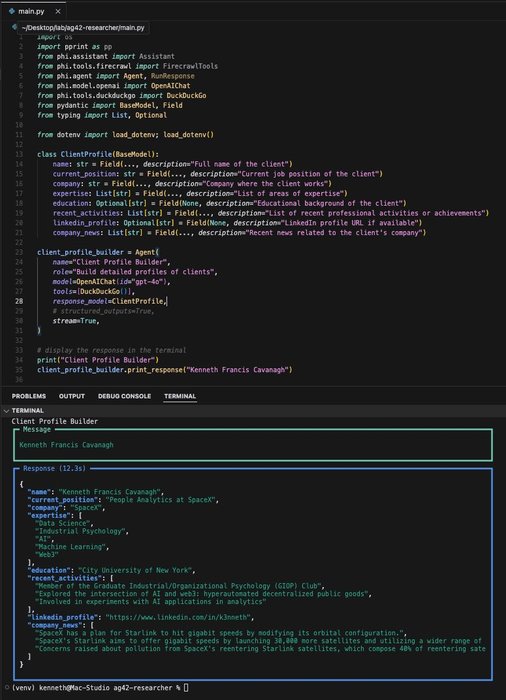Viewport: 506px width, 700px height.
Task: Click 'FirecrawlTools' in the firecrawl import line
Action: point(190,66)
